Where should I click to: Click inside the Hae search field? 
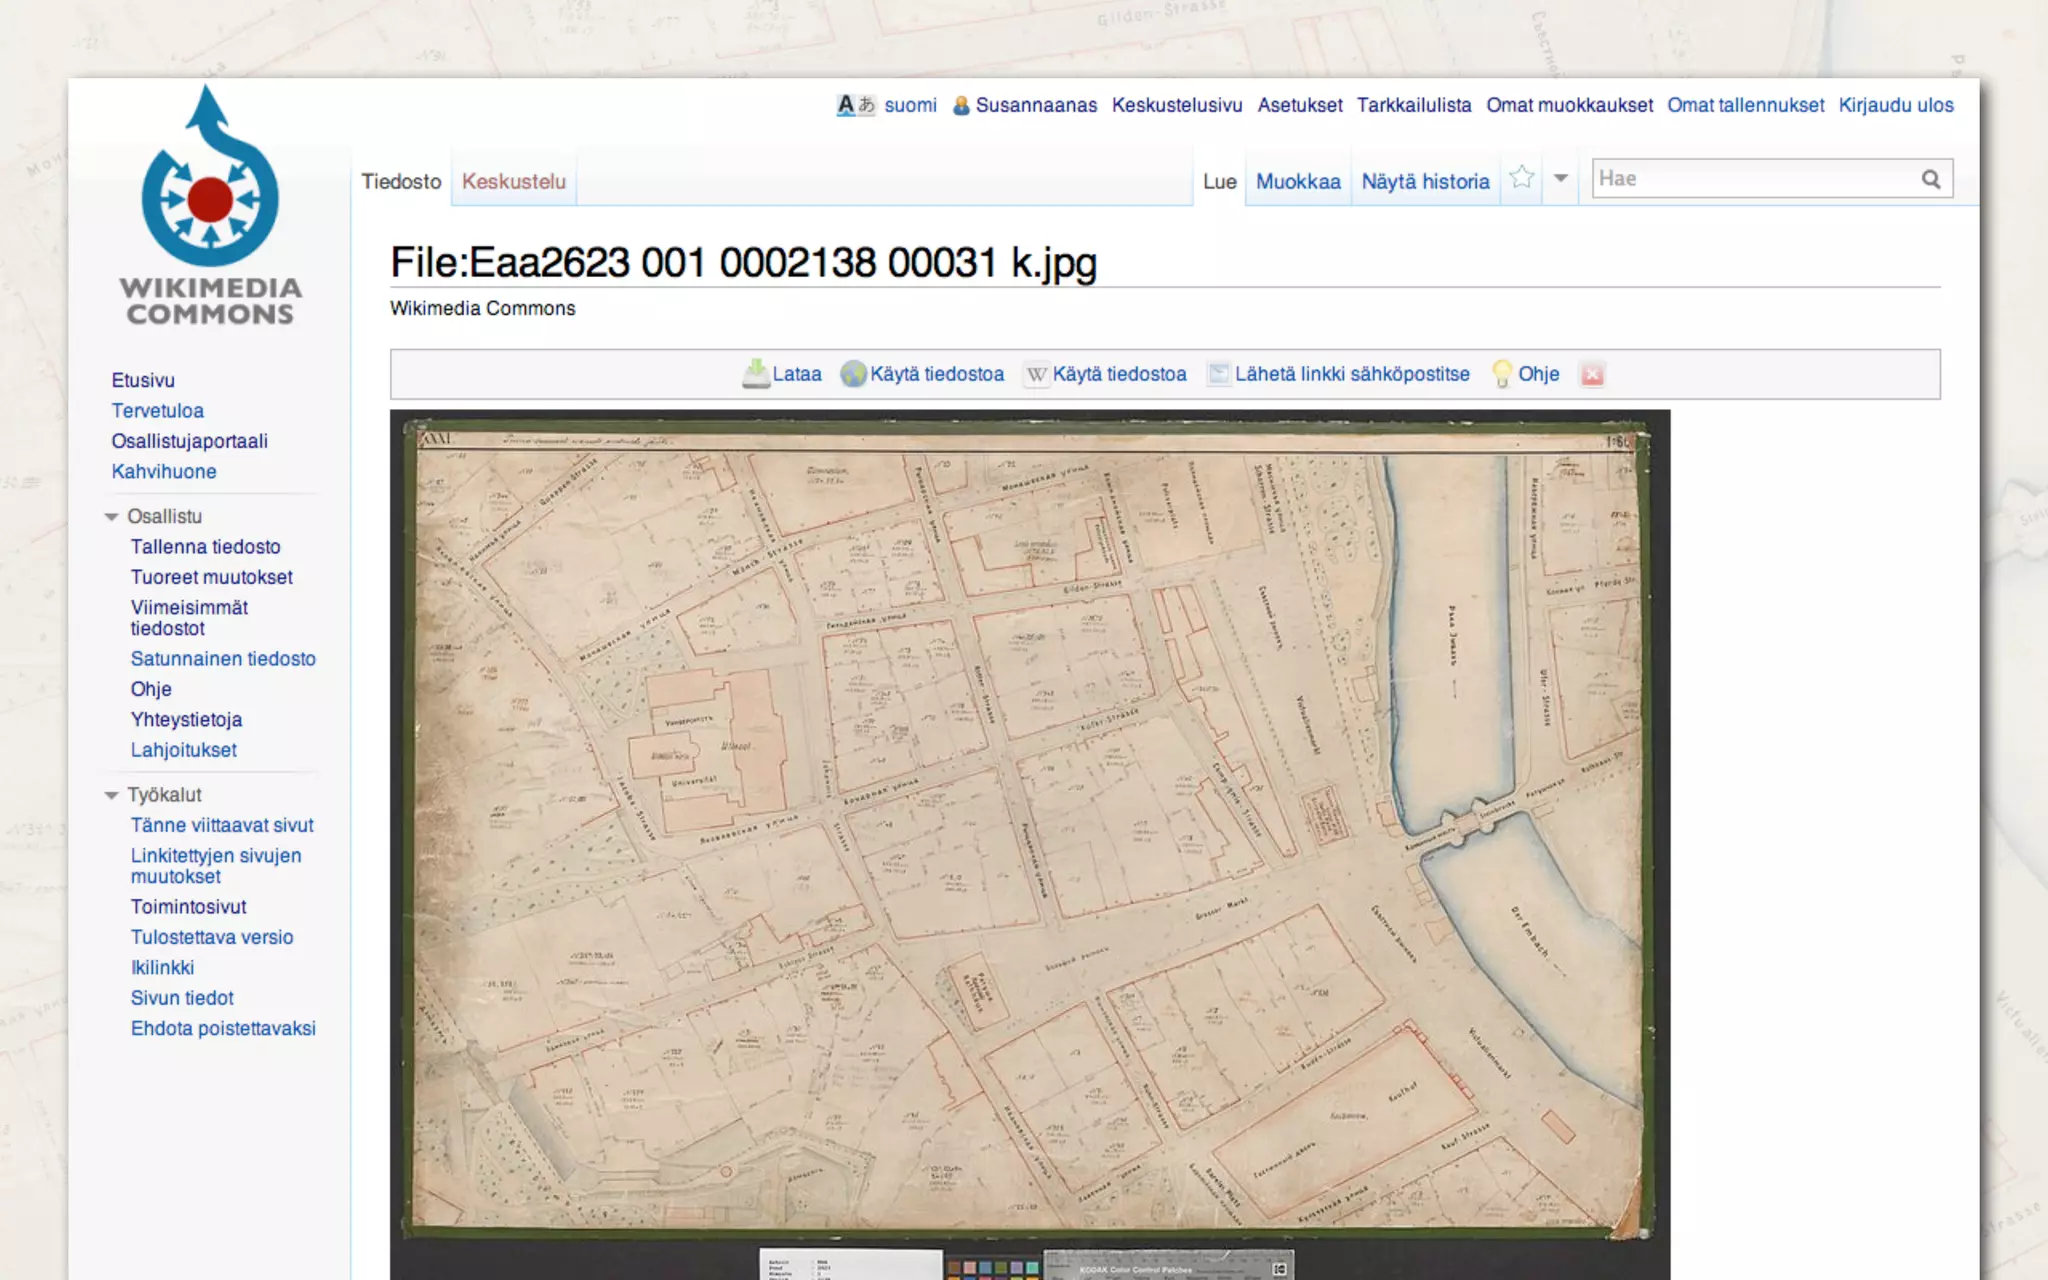click(x=1750, y=179)
